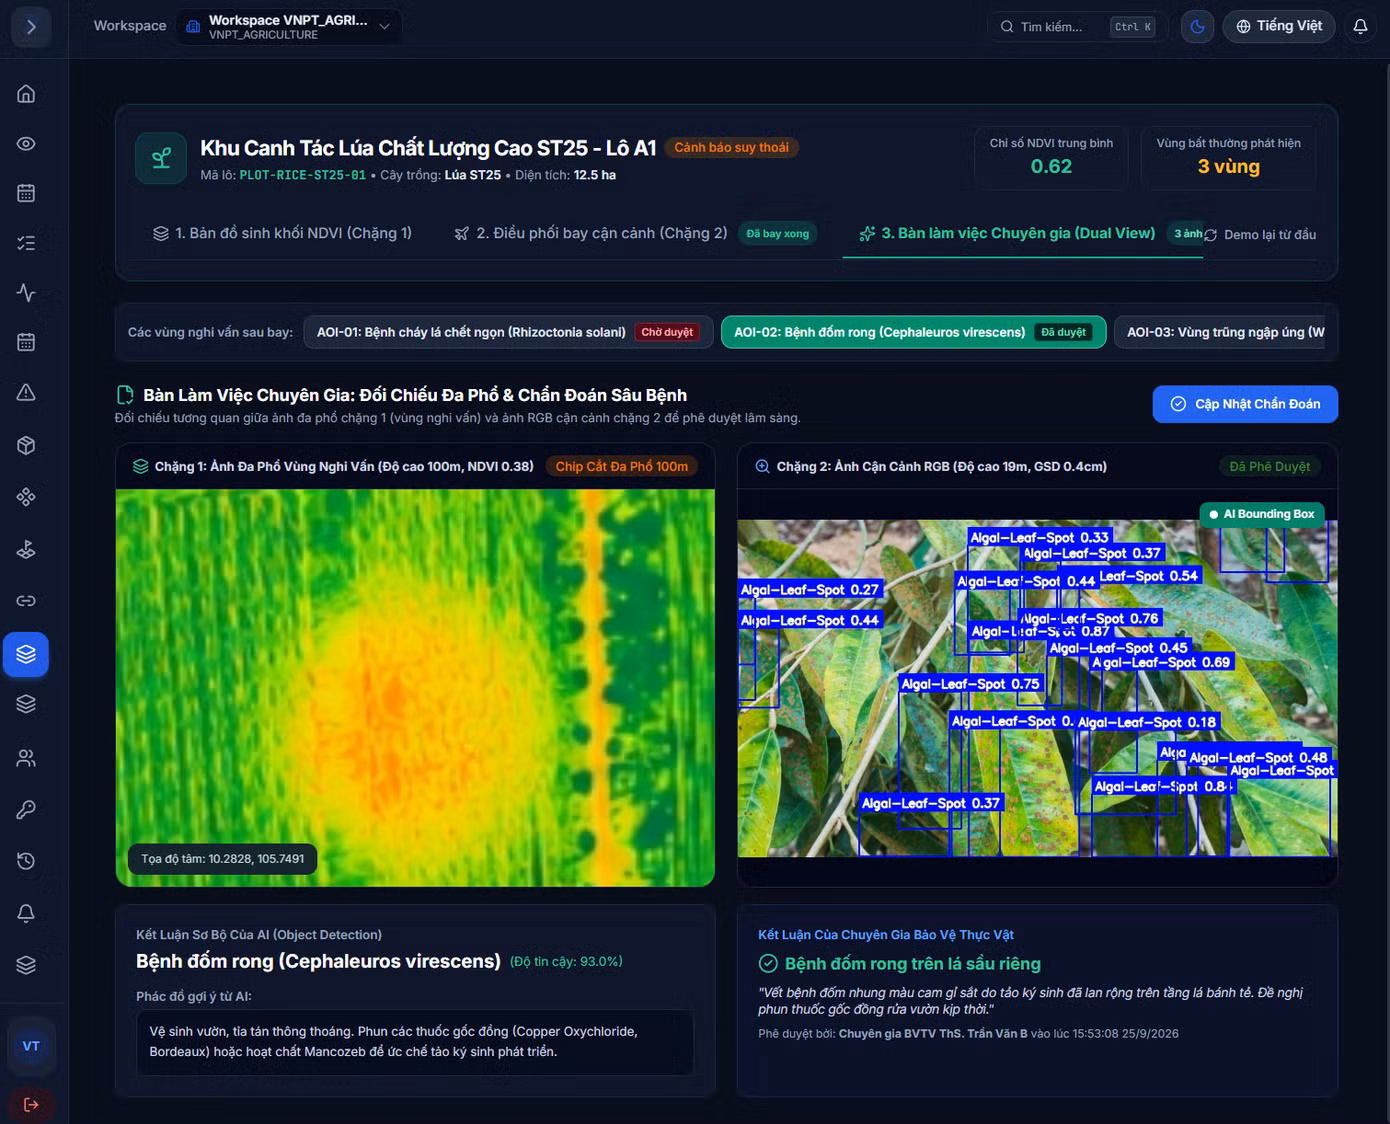Screen dimensions: 1390x1124
Task: Open the users icon in sidebar
Action: [x=27, y=758]
